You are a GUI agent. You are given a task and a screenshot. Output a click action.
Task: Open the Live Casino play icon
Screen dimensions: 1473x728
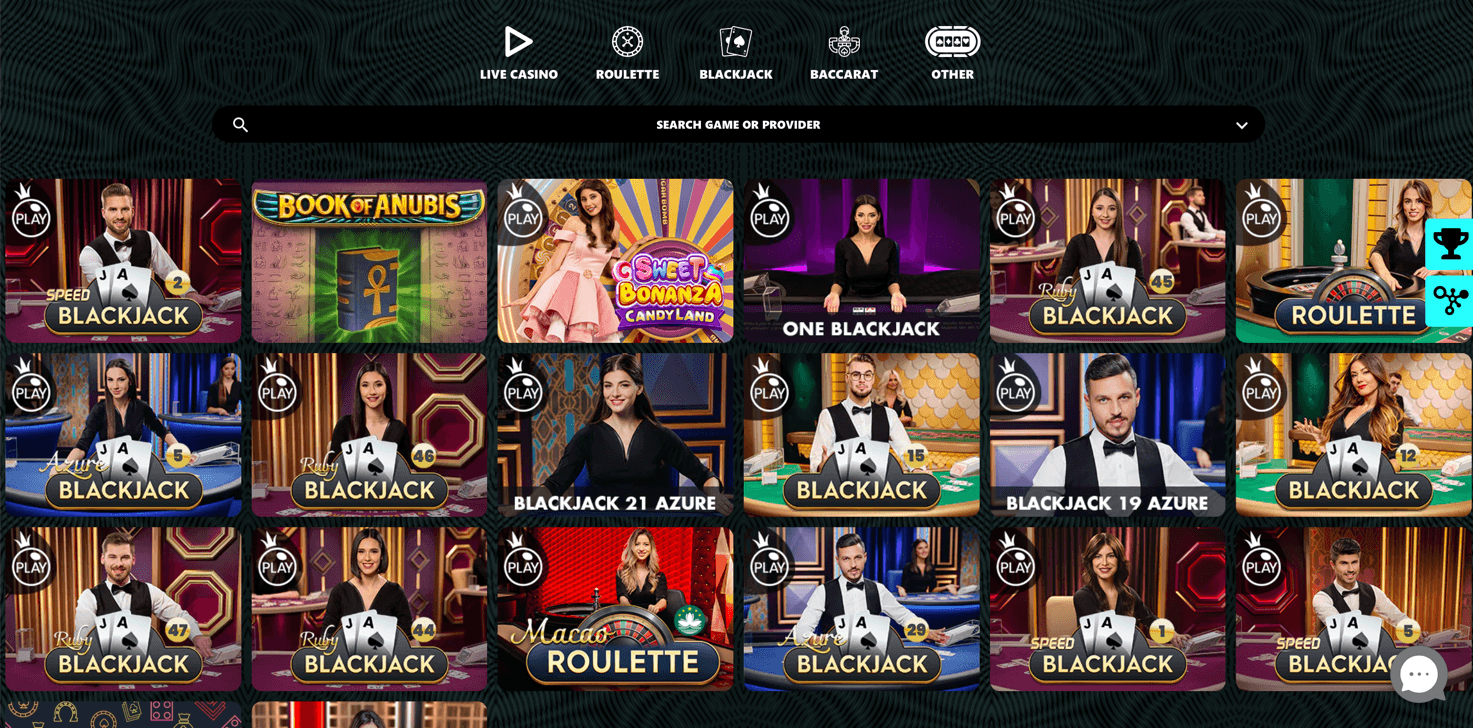tap(518, 42)
